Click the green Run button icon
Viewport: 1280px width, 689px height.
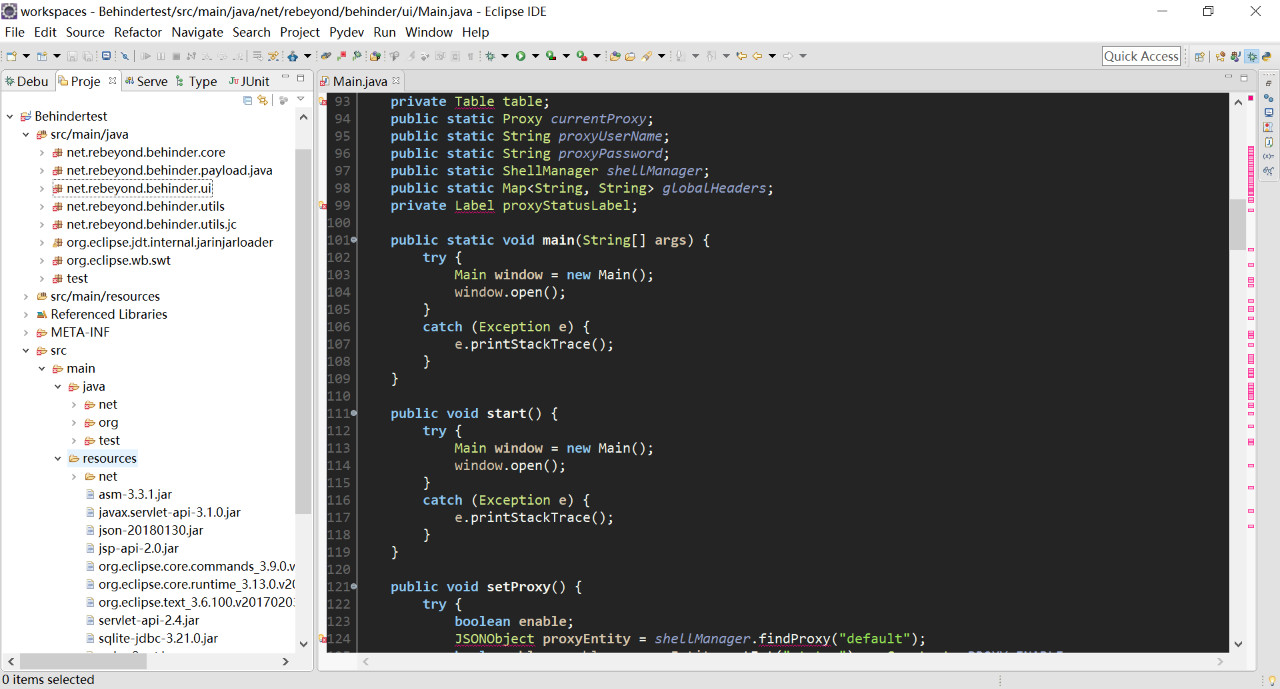point(520,56)
